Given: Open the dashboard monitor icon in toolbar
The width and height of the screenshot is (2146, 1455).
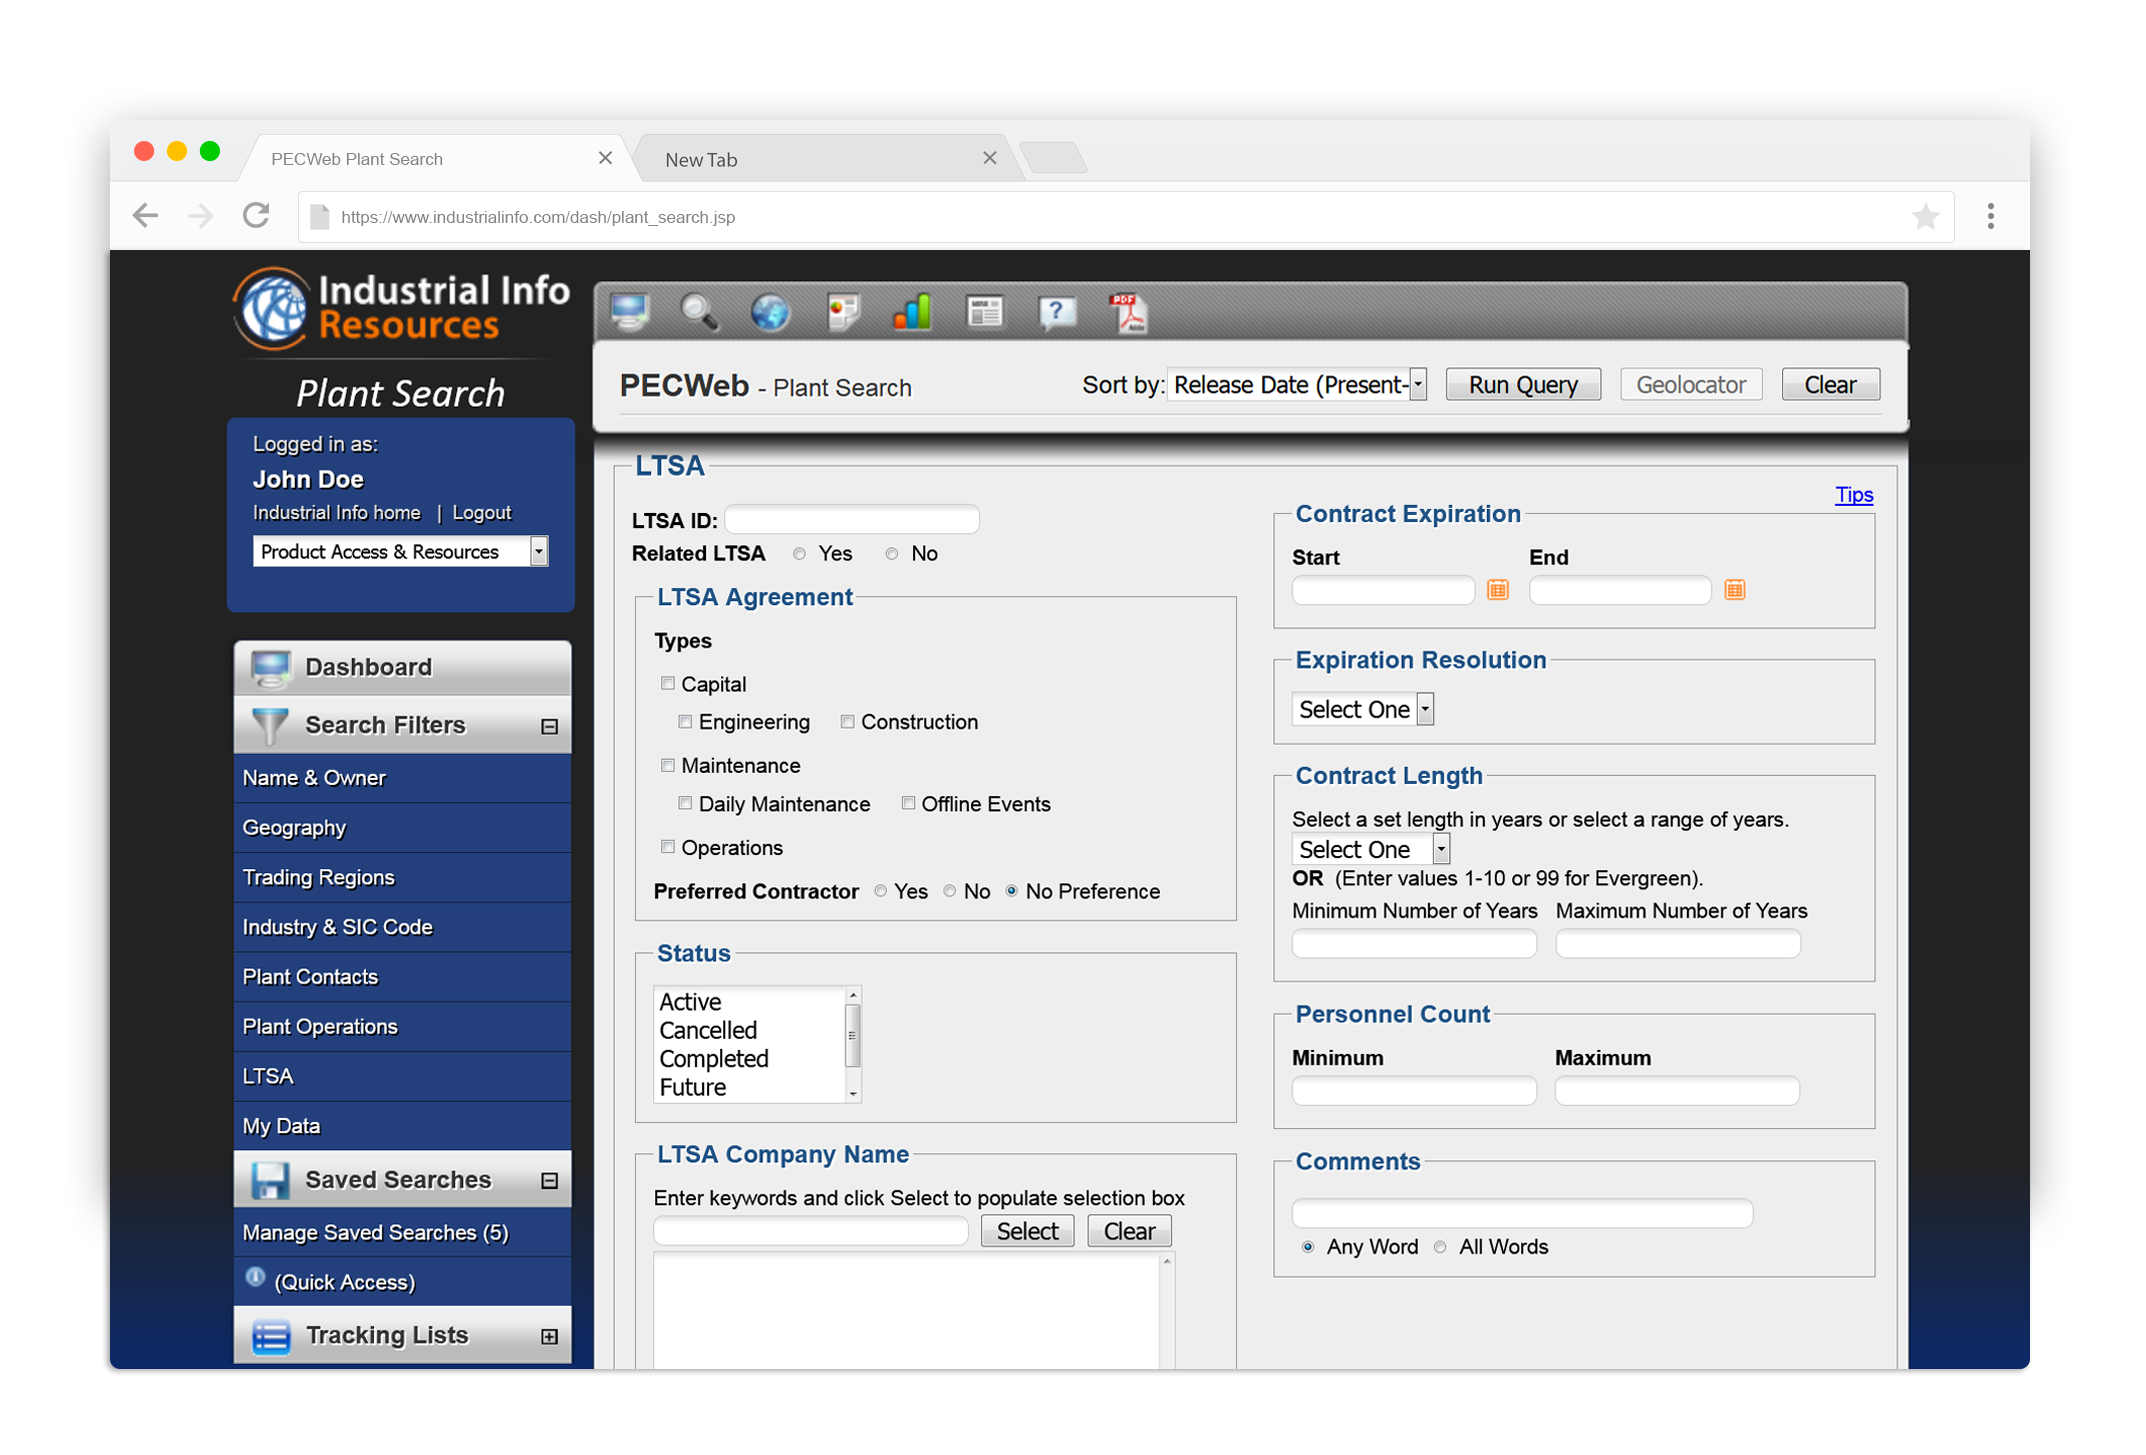Looking at the screenshot, I should 630,312.
